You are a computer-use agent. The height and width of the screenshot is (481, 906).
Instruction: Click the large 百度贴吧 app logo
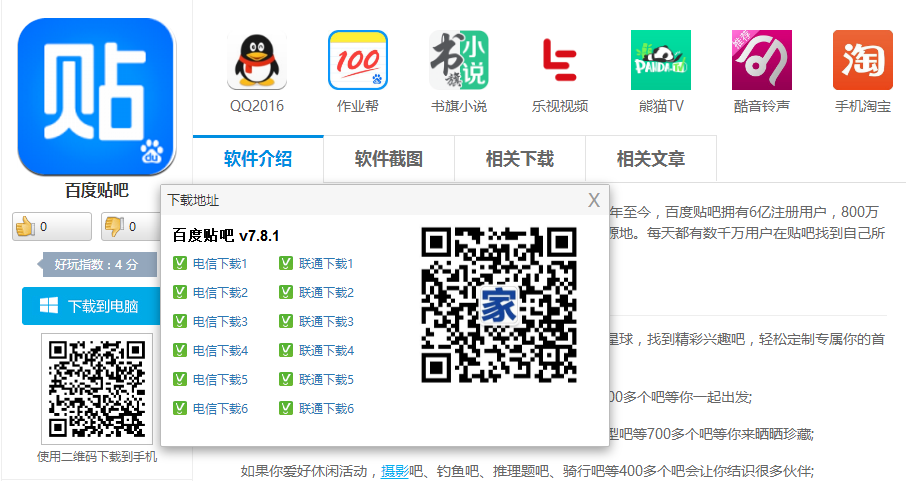(96, 97)
